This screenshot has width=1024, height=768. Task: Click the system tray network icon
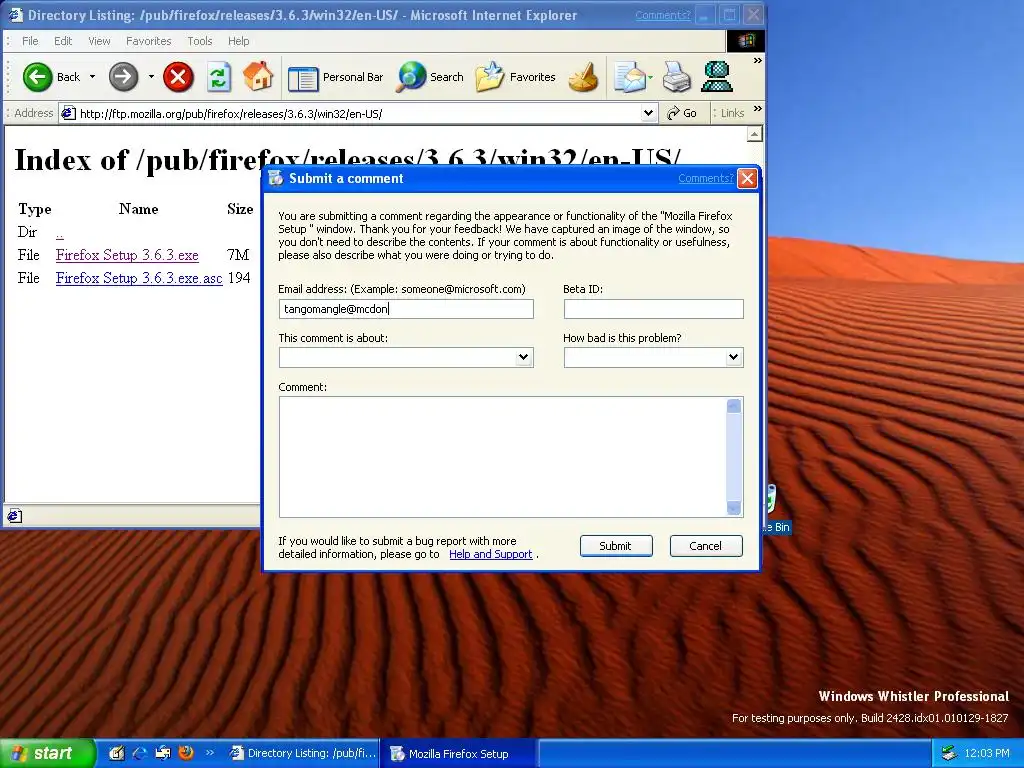[950, 754]
